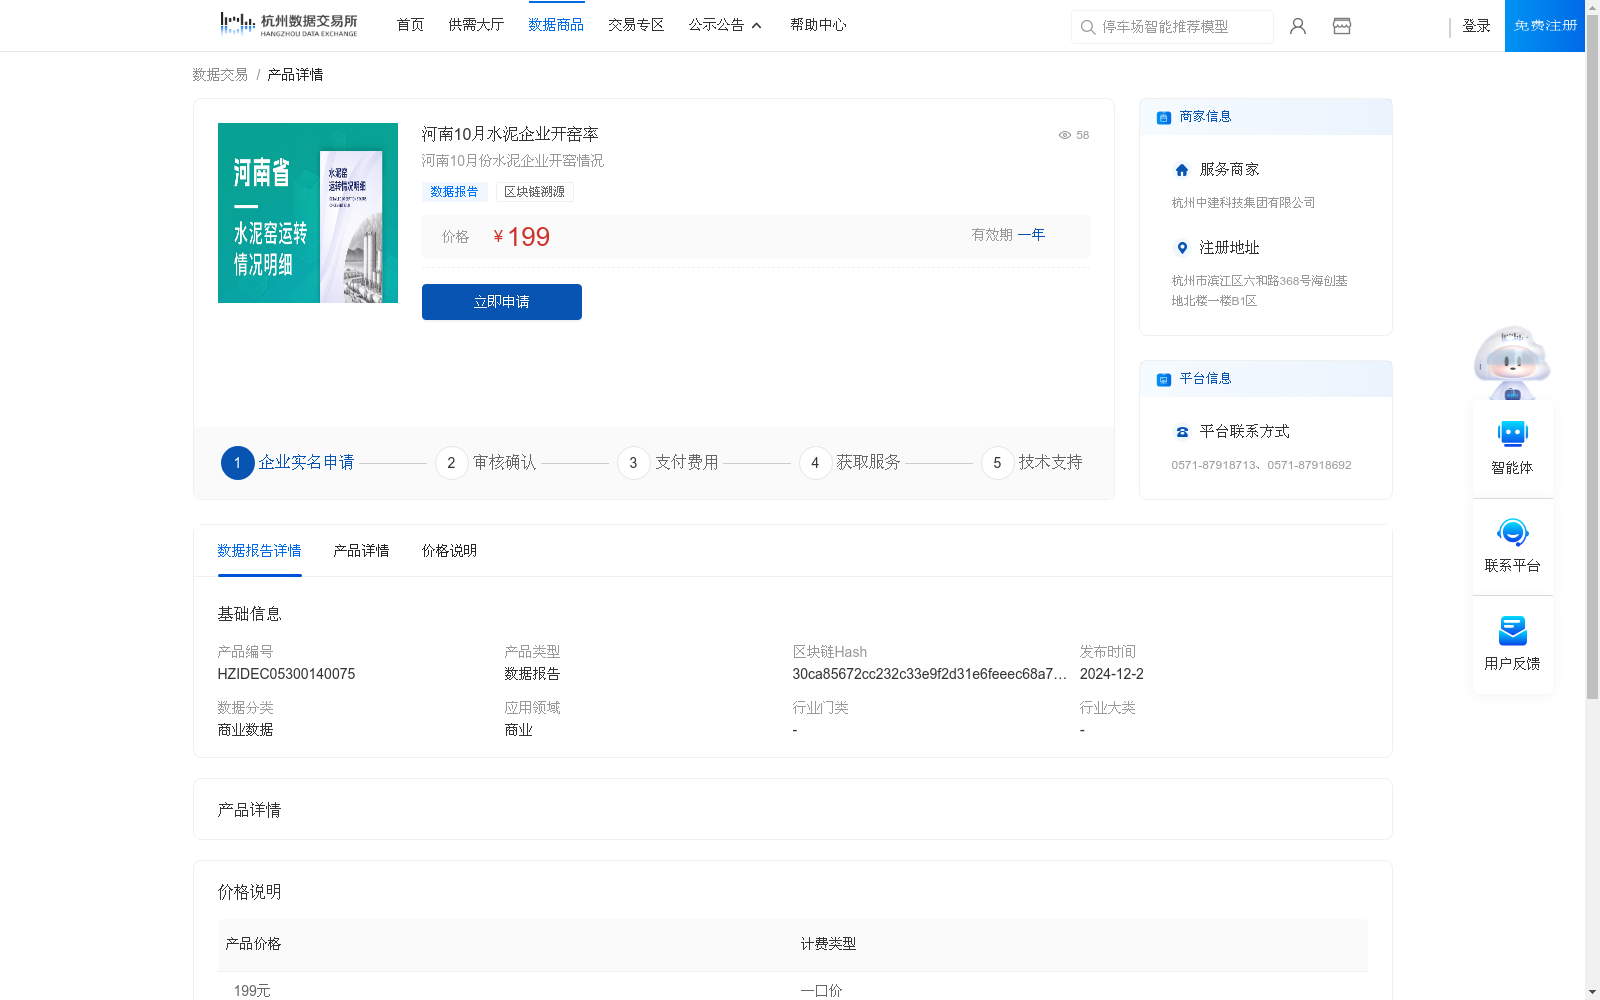
Task: Click product title 河南10月水泥企业开窑率
Action: [x=510, y=134]
